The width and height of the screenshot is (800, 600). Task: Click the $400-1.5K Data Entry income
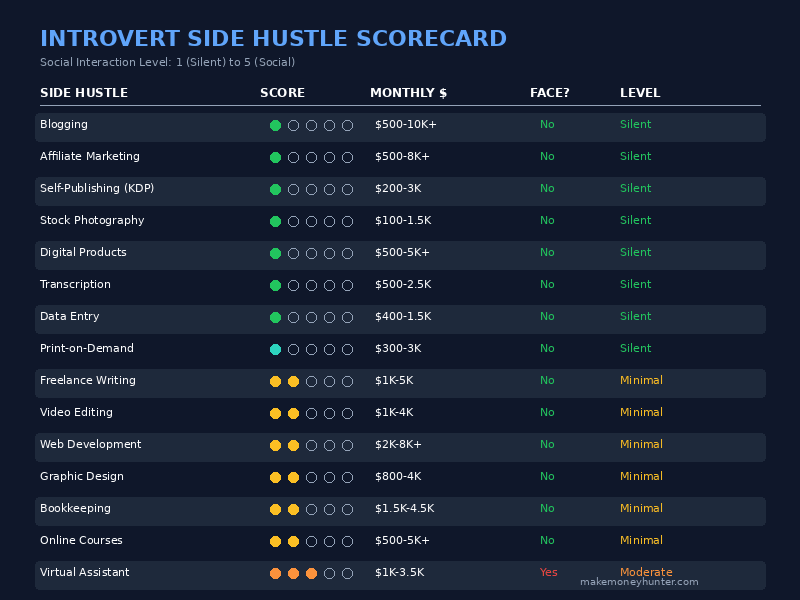(x=403, y=317)
